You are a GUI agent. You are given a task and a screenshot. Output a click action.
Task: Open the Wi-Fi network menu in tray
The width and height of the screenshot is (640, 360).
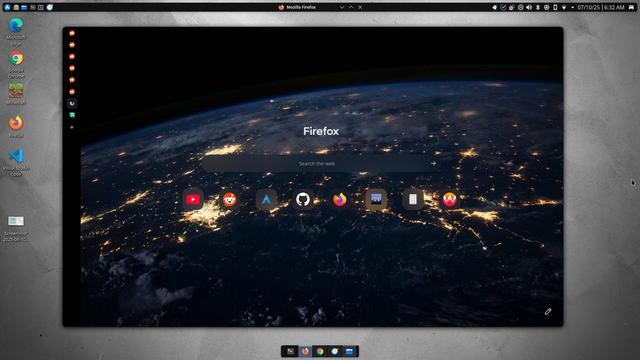click(564, 7)
